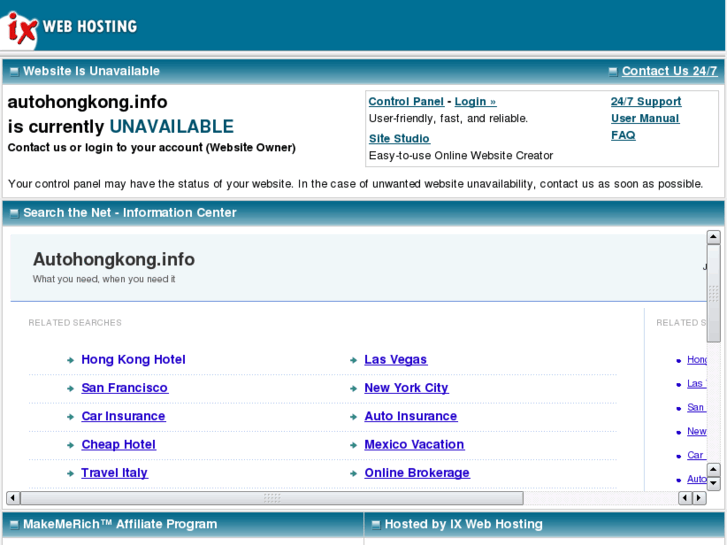This screenshot has width=727, height=545.
Task: Click the inner scrollbar up arrow button
Action: [713, 470]
